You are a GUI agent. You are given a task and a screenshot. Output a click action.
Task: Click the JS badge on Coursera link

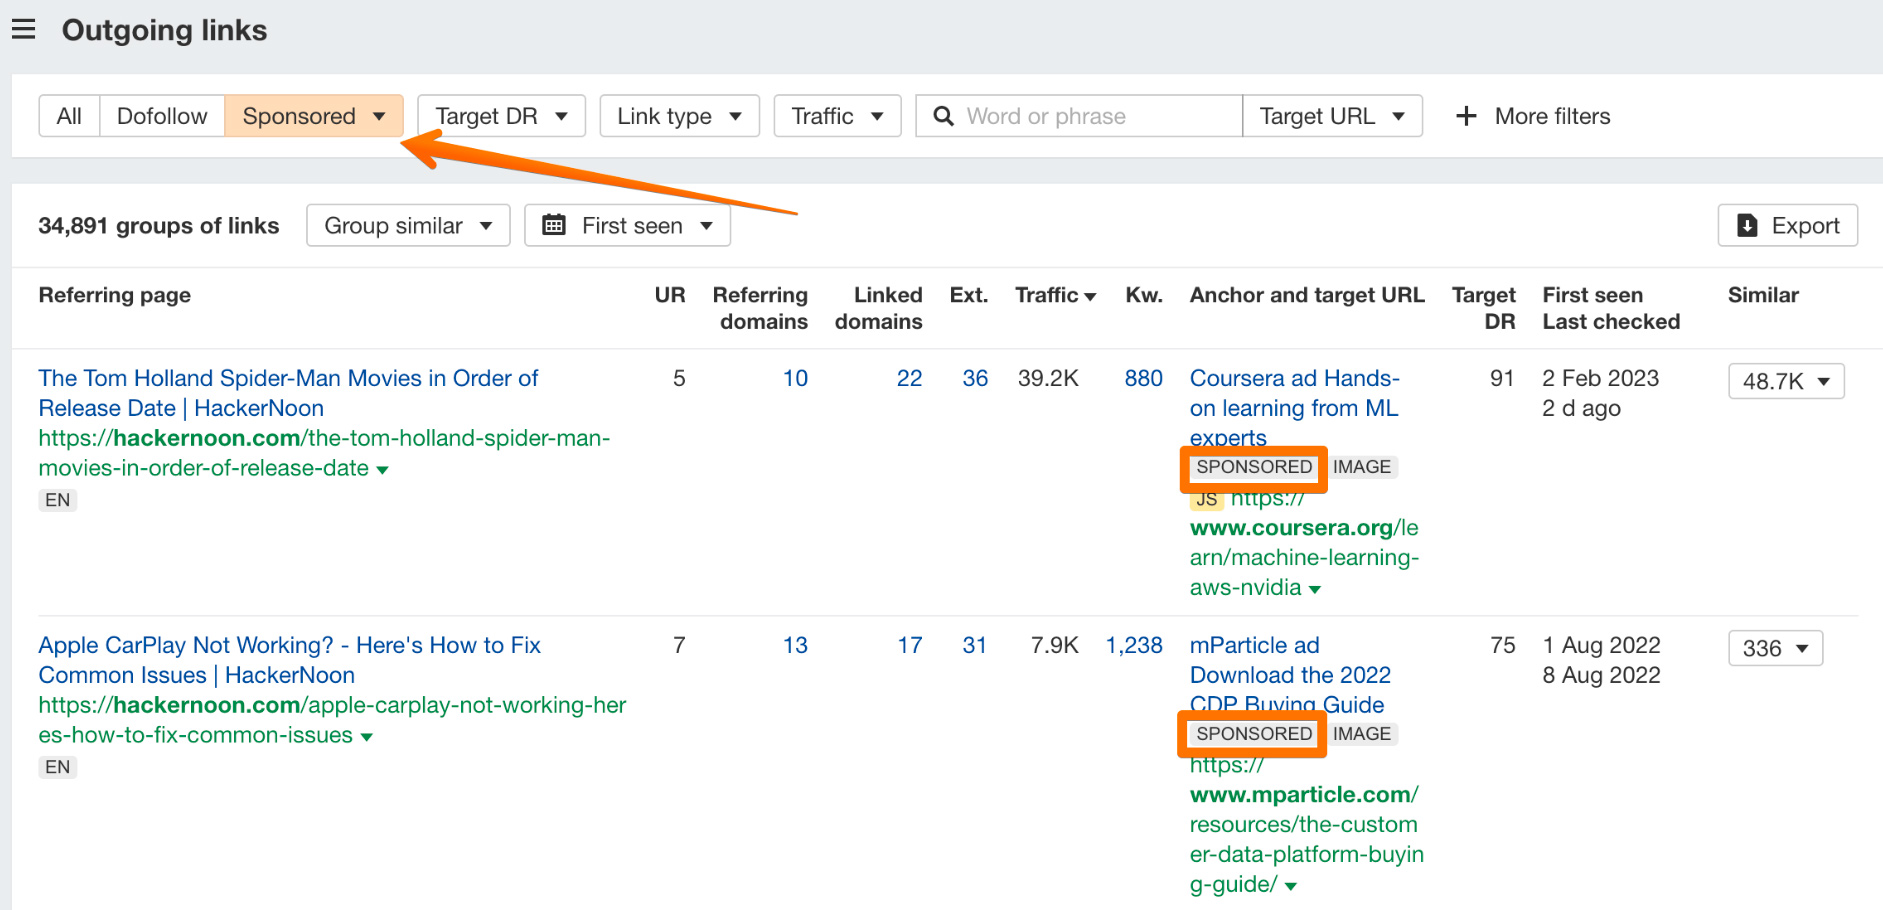coord(1207,499)
